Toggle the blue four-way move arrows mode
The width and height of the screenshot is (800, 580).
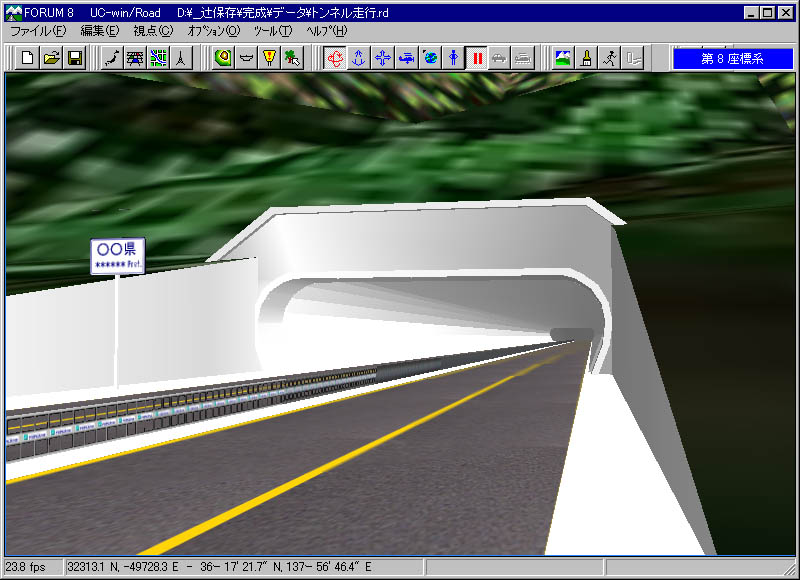point(382,58)
